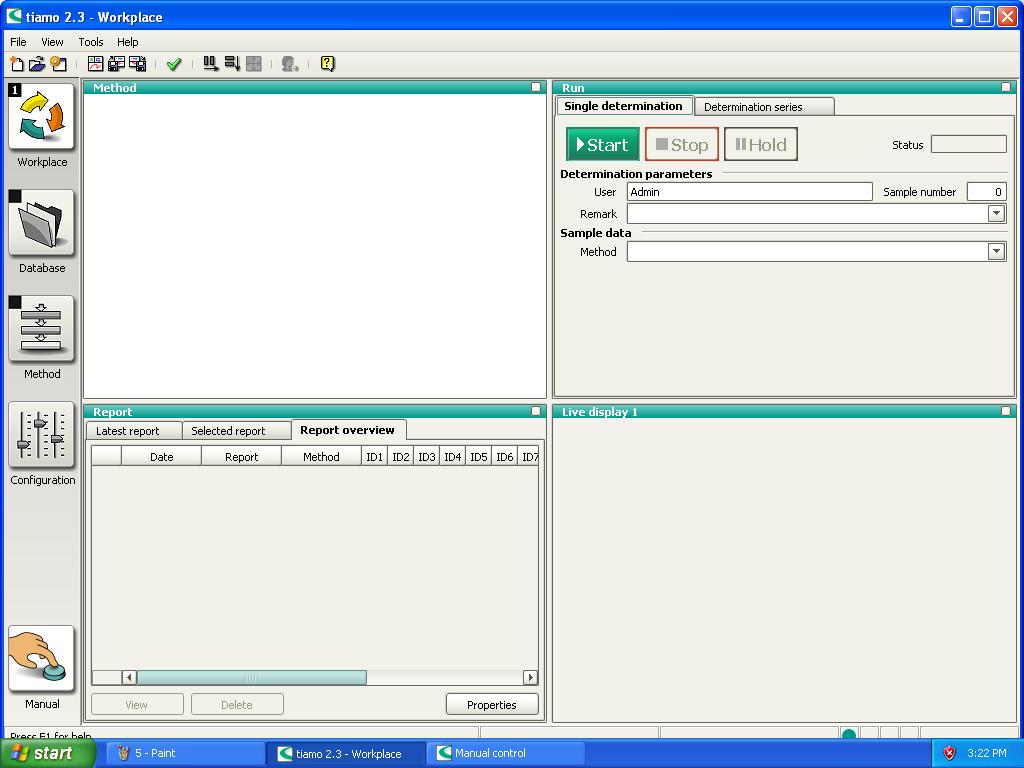The height and width of the screenshot is (768, 1024).
Task: Open the Help menu
Action: point(127,42)
